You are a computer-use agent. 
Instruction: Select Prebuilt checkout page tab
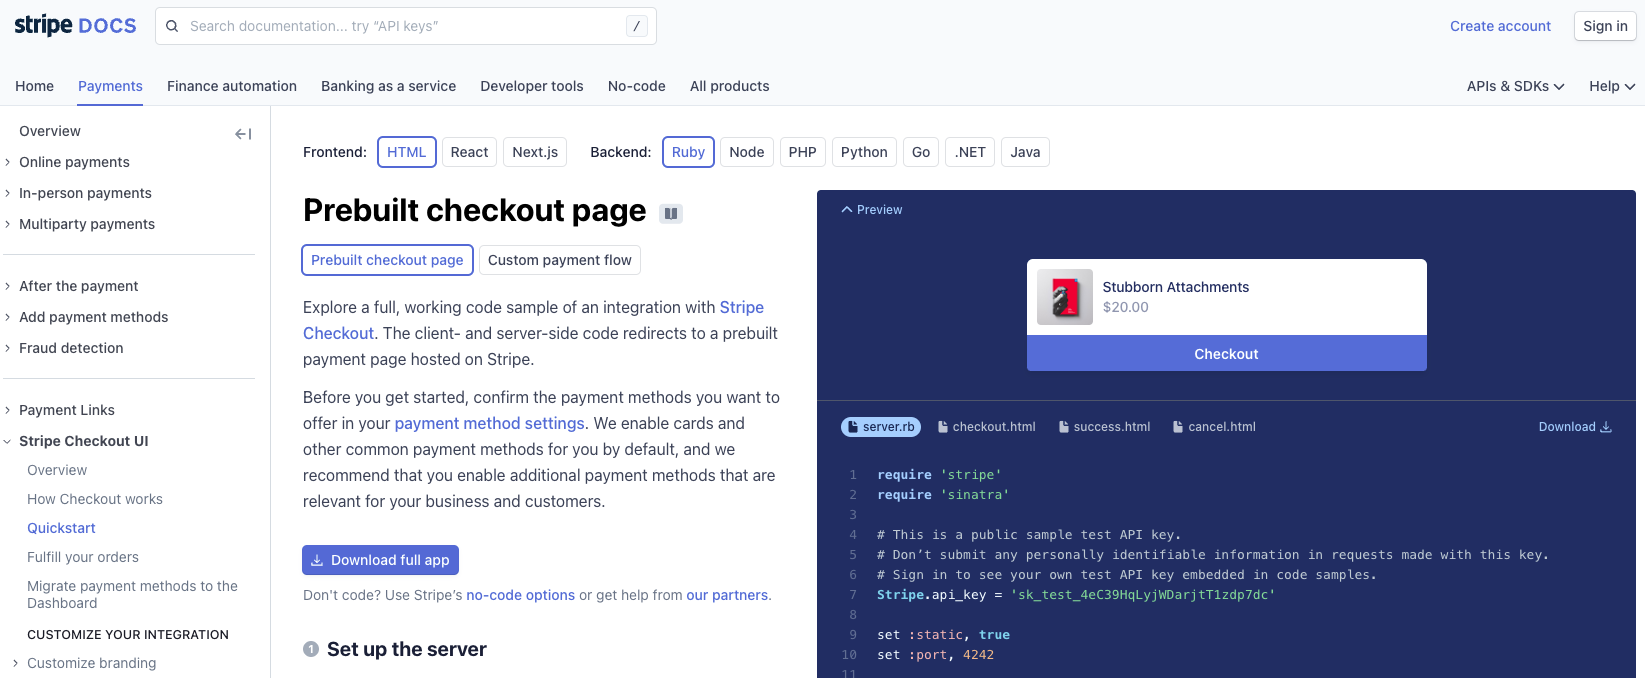387,260
